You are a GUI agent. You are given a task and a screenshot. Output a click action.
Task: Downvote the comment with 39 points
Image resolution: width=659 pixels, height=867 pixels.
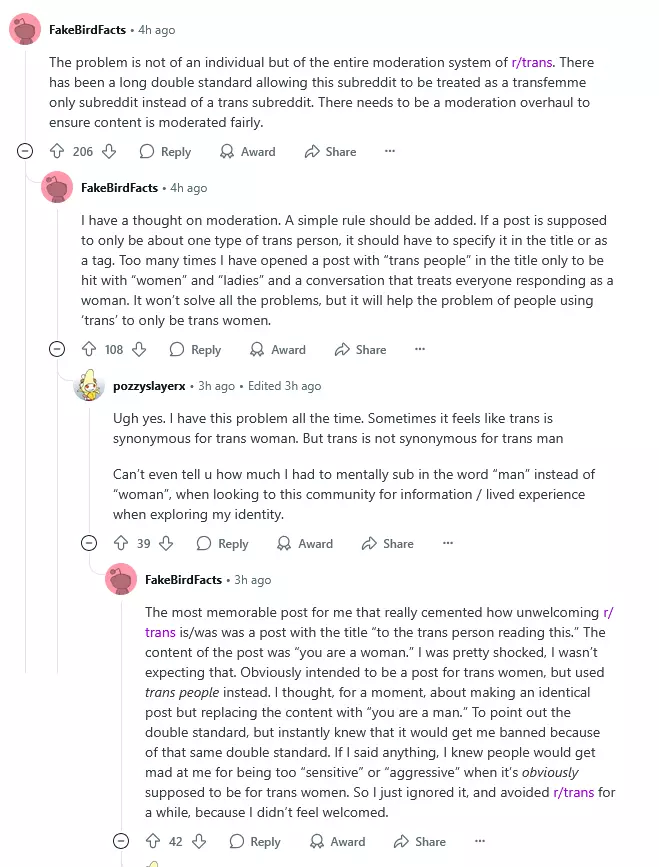[166, 544]
